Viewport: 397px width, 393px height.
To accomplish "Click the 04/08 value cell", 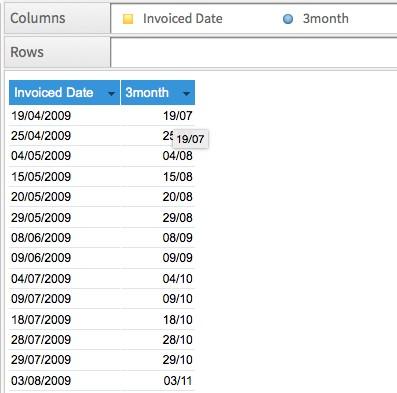I will pos(158,156).
